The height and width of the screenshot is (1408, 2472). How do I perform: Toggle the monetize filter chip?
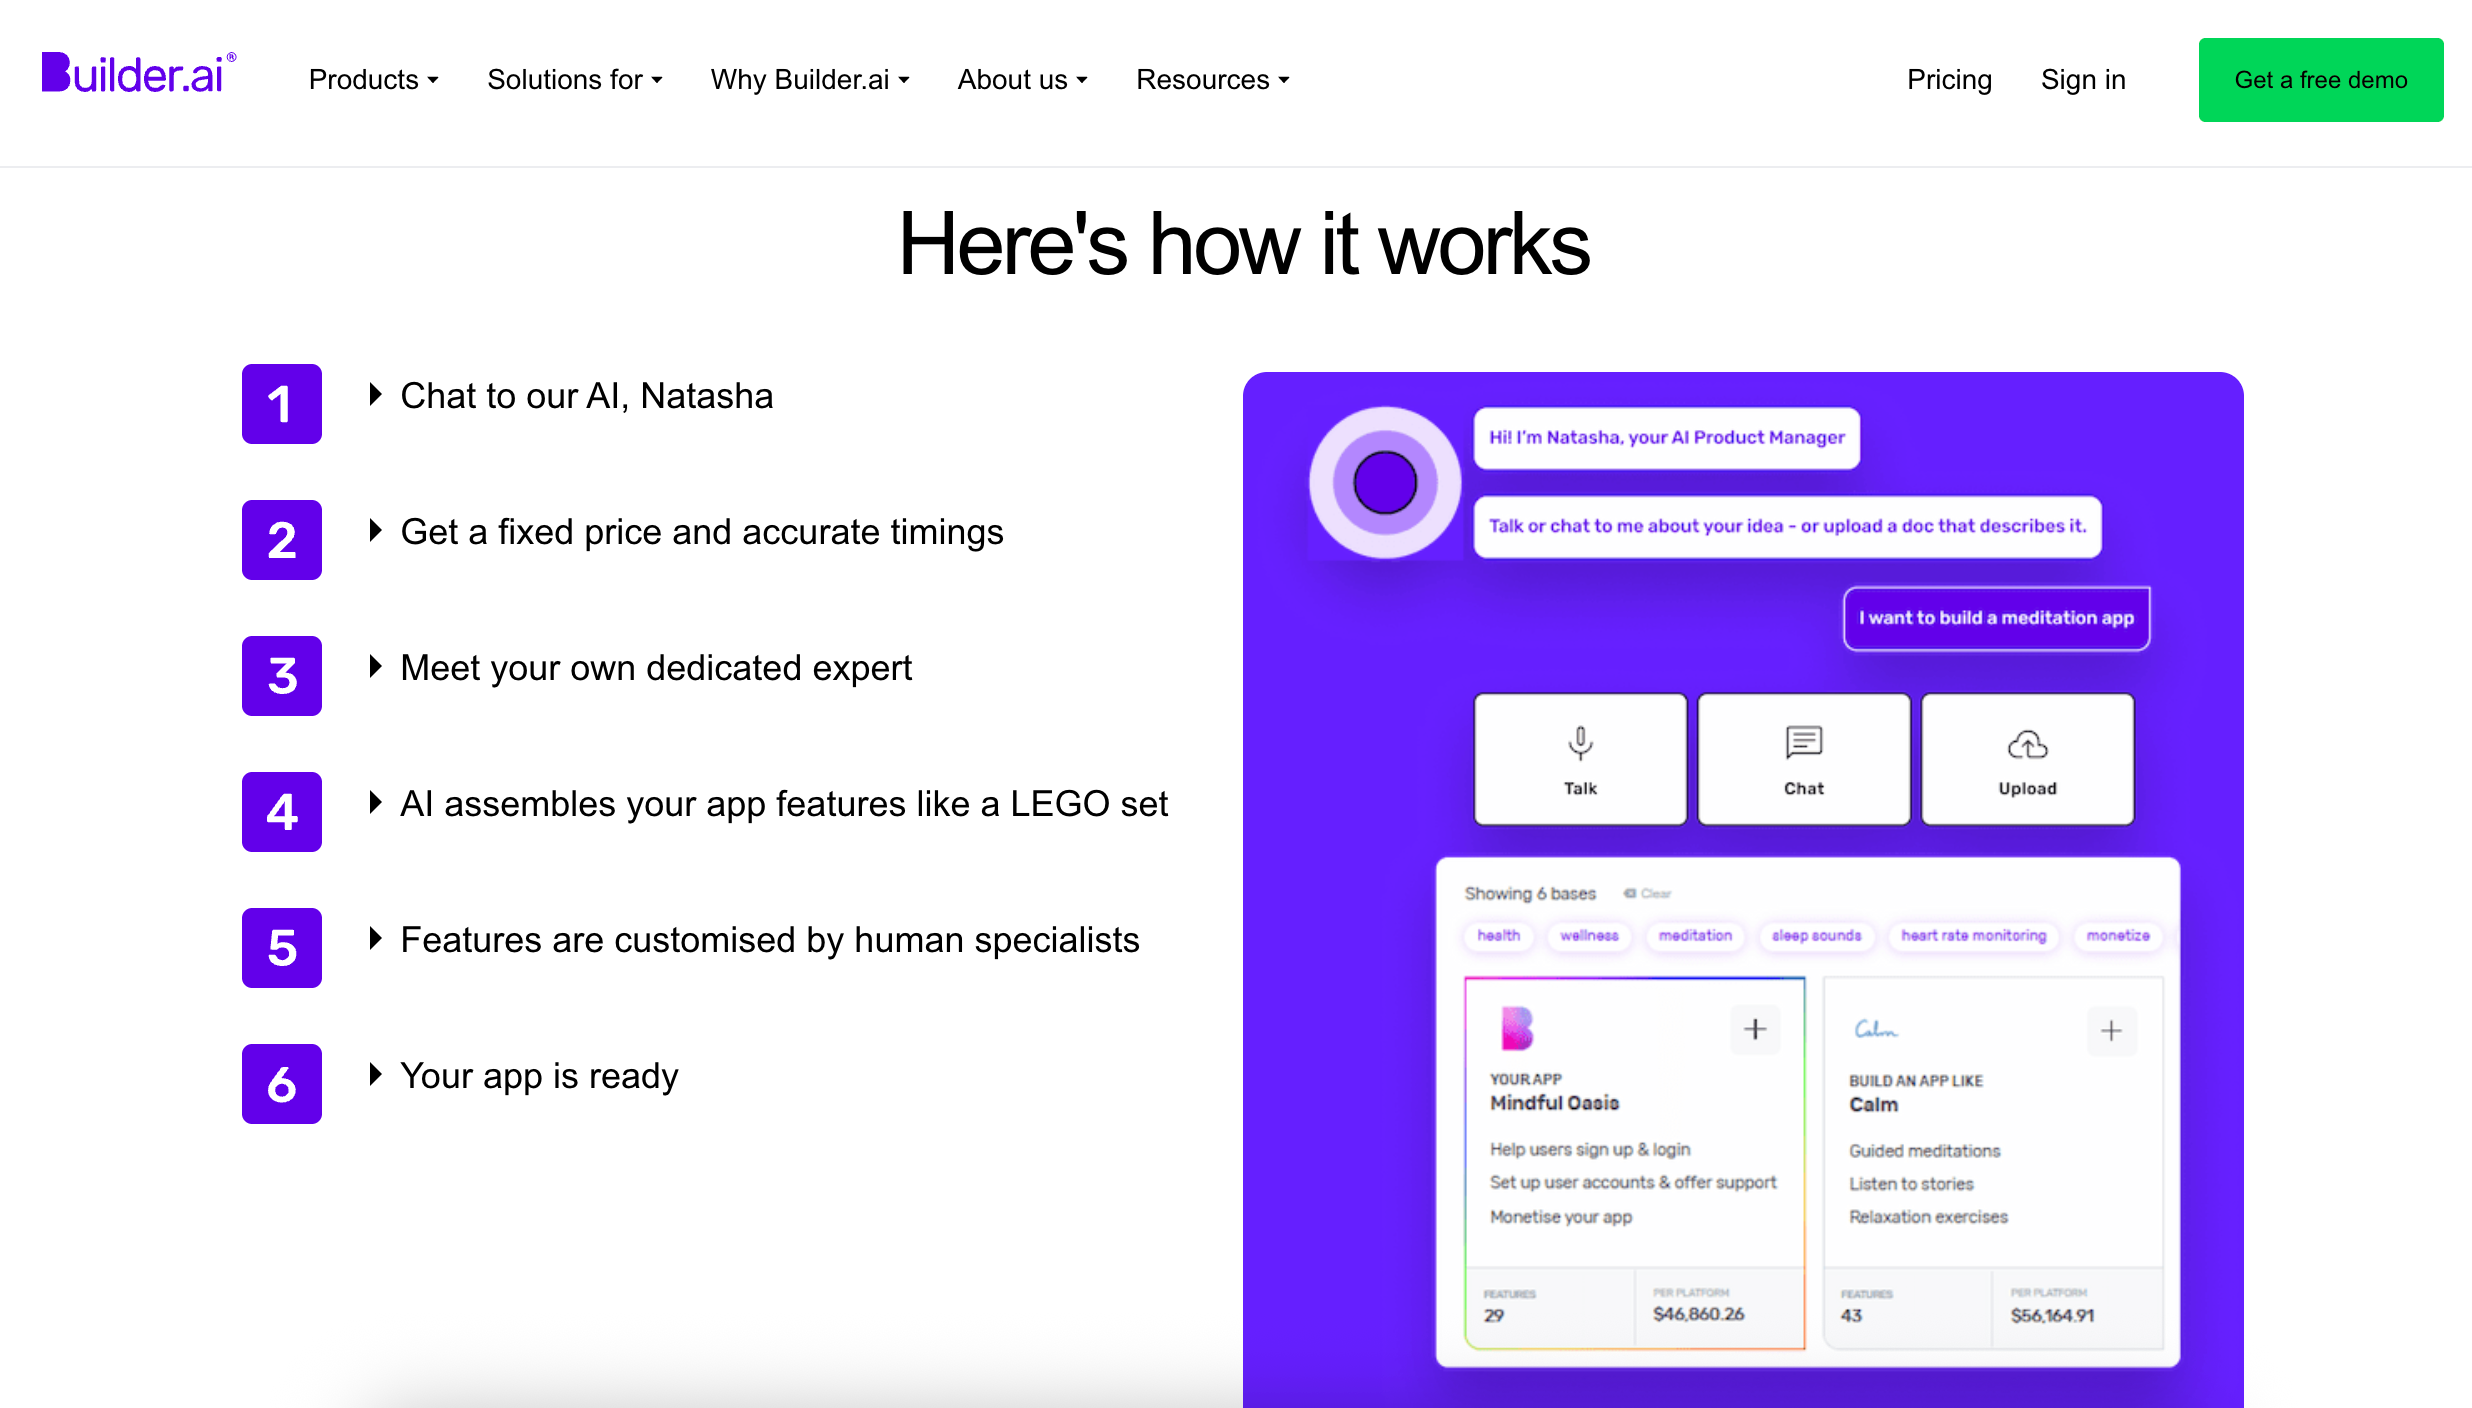coord(2118,936)
